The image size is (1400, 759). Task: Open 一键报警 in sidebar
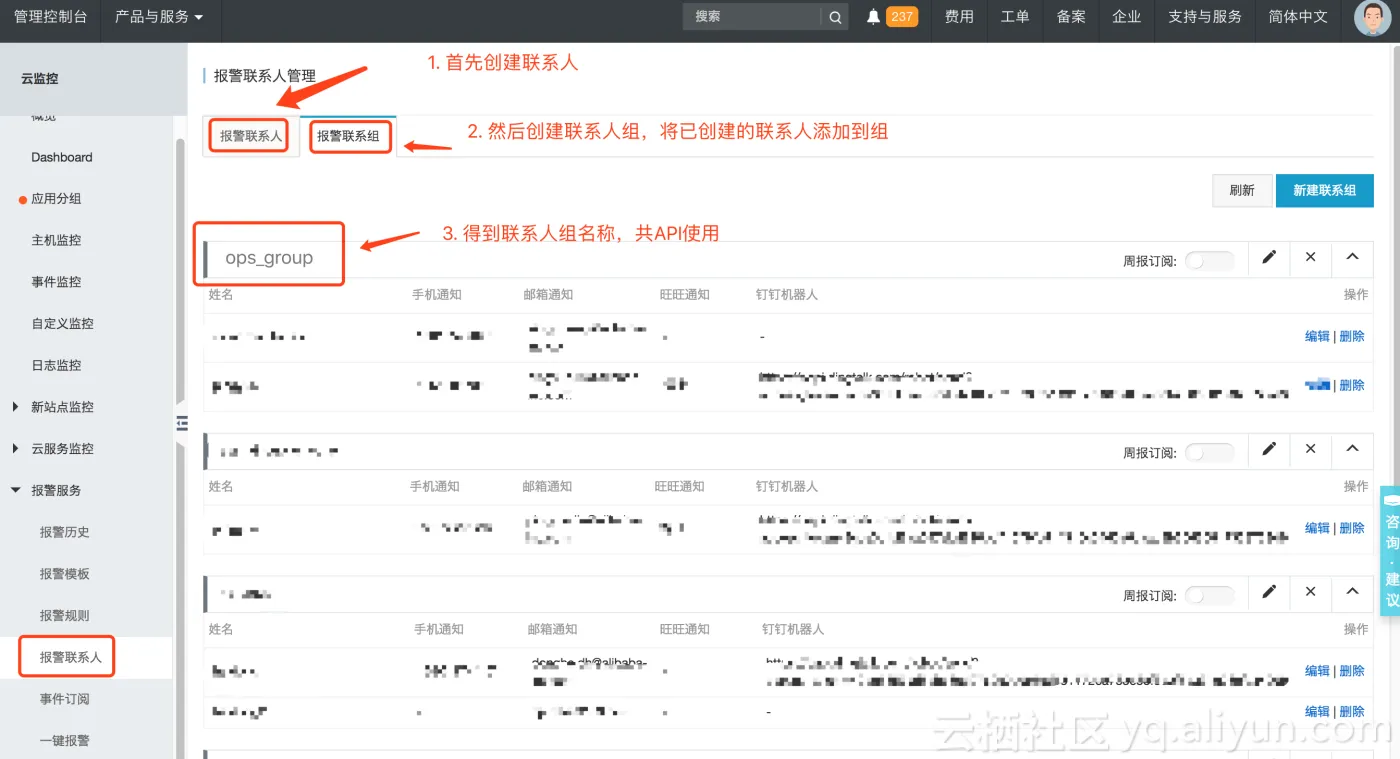(x=65, y=741)
